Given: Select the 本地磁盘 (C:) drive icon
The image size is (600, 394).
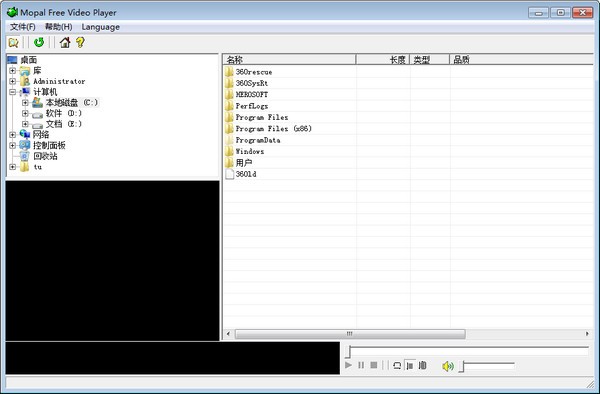Looking at the screenshot, I should [37, 103].
